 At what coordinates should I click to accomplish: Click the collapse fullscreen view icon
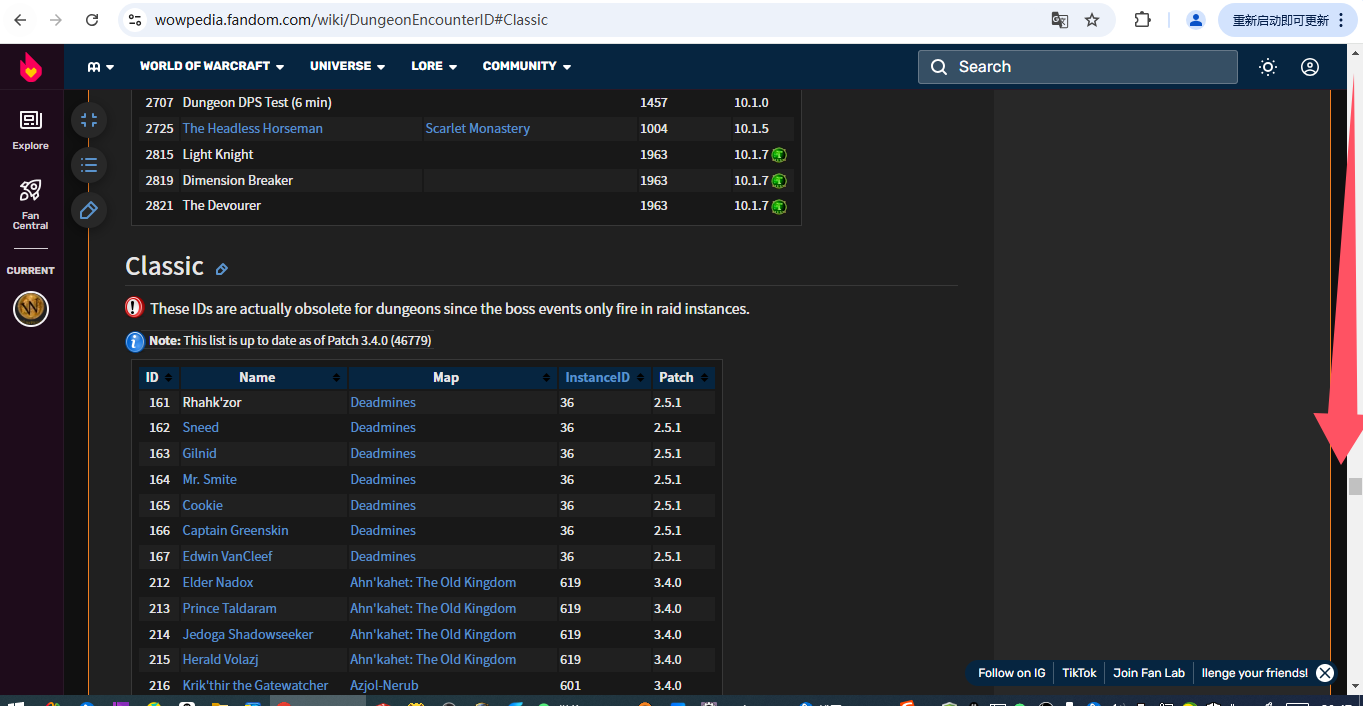89,120
